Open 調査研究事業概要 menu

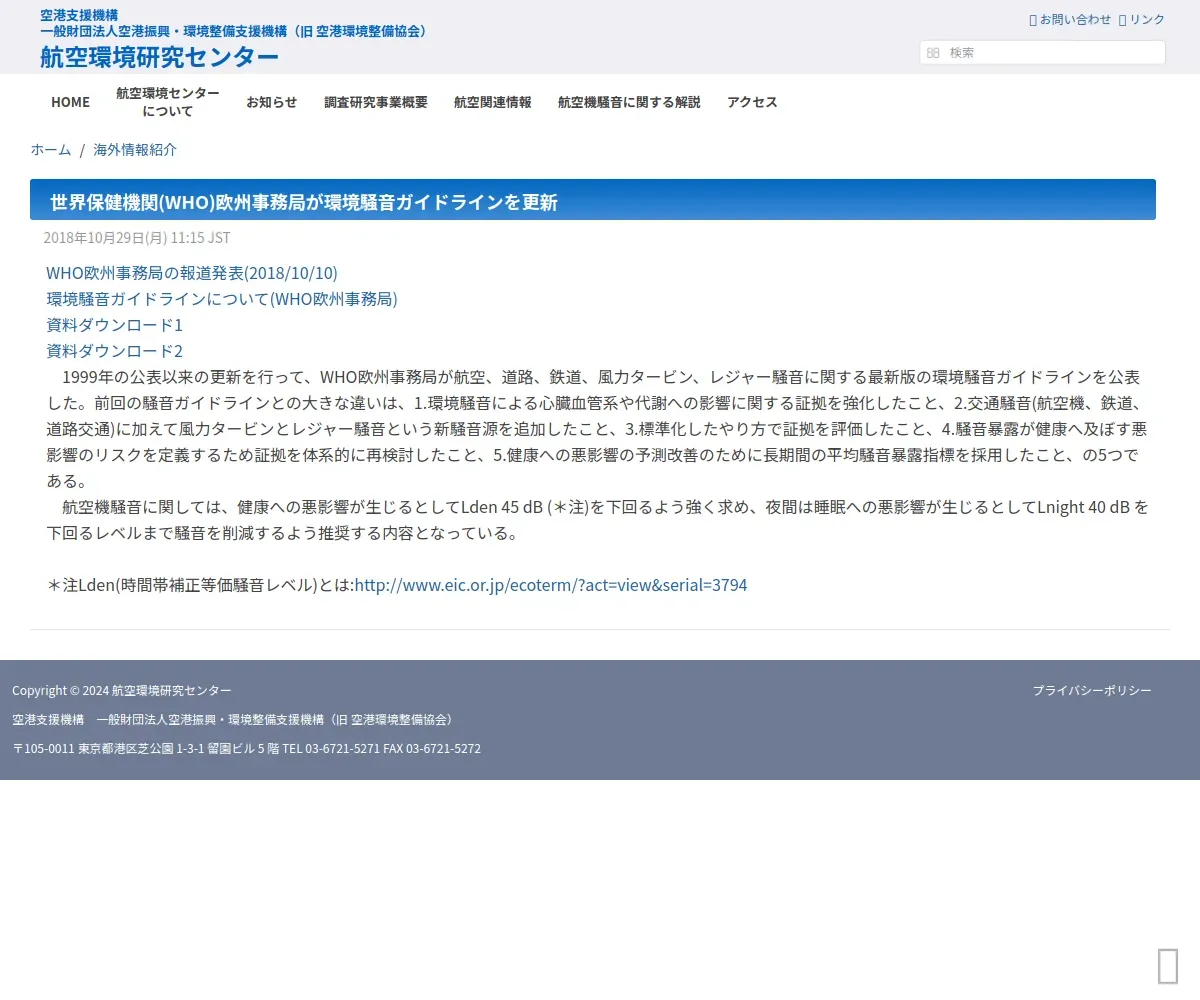click(x=376, y=102)
